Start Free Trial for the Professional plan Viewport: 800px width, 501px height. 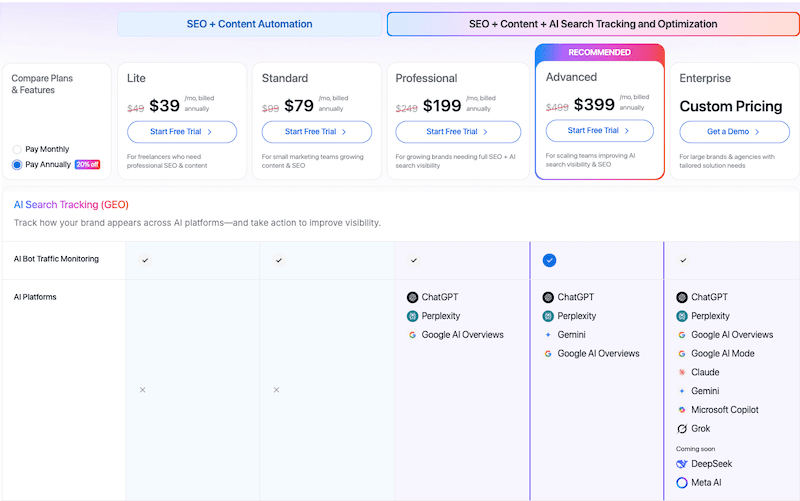tap(458, 131)
